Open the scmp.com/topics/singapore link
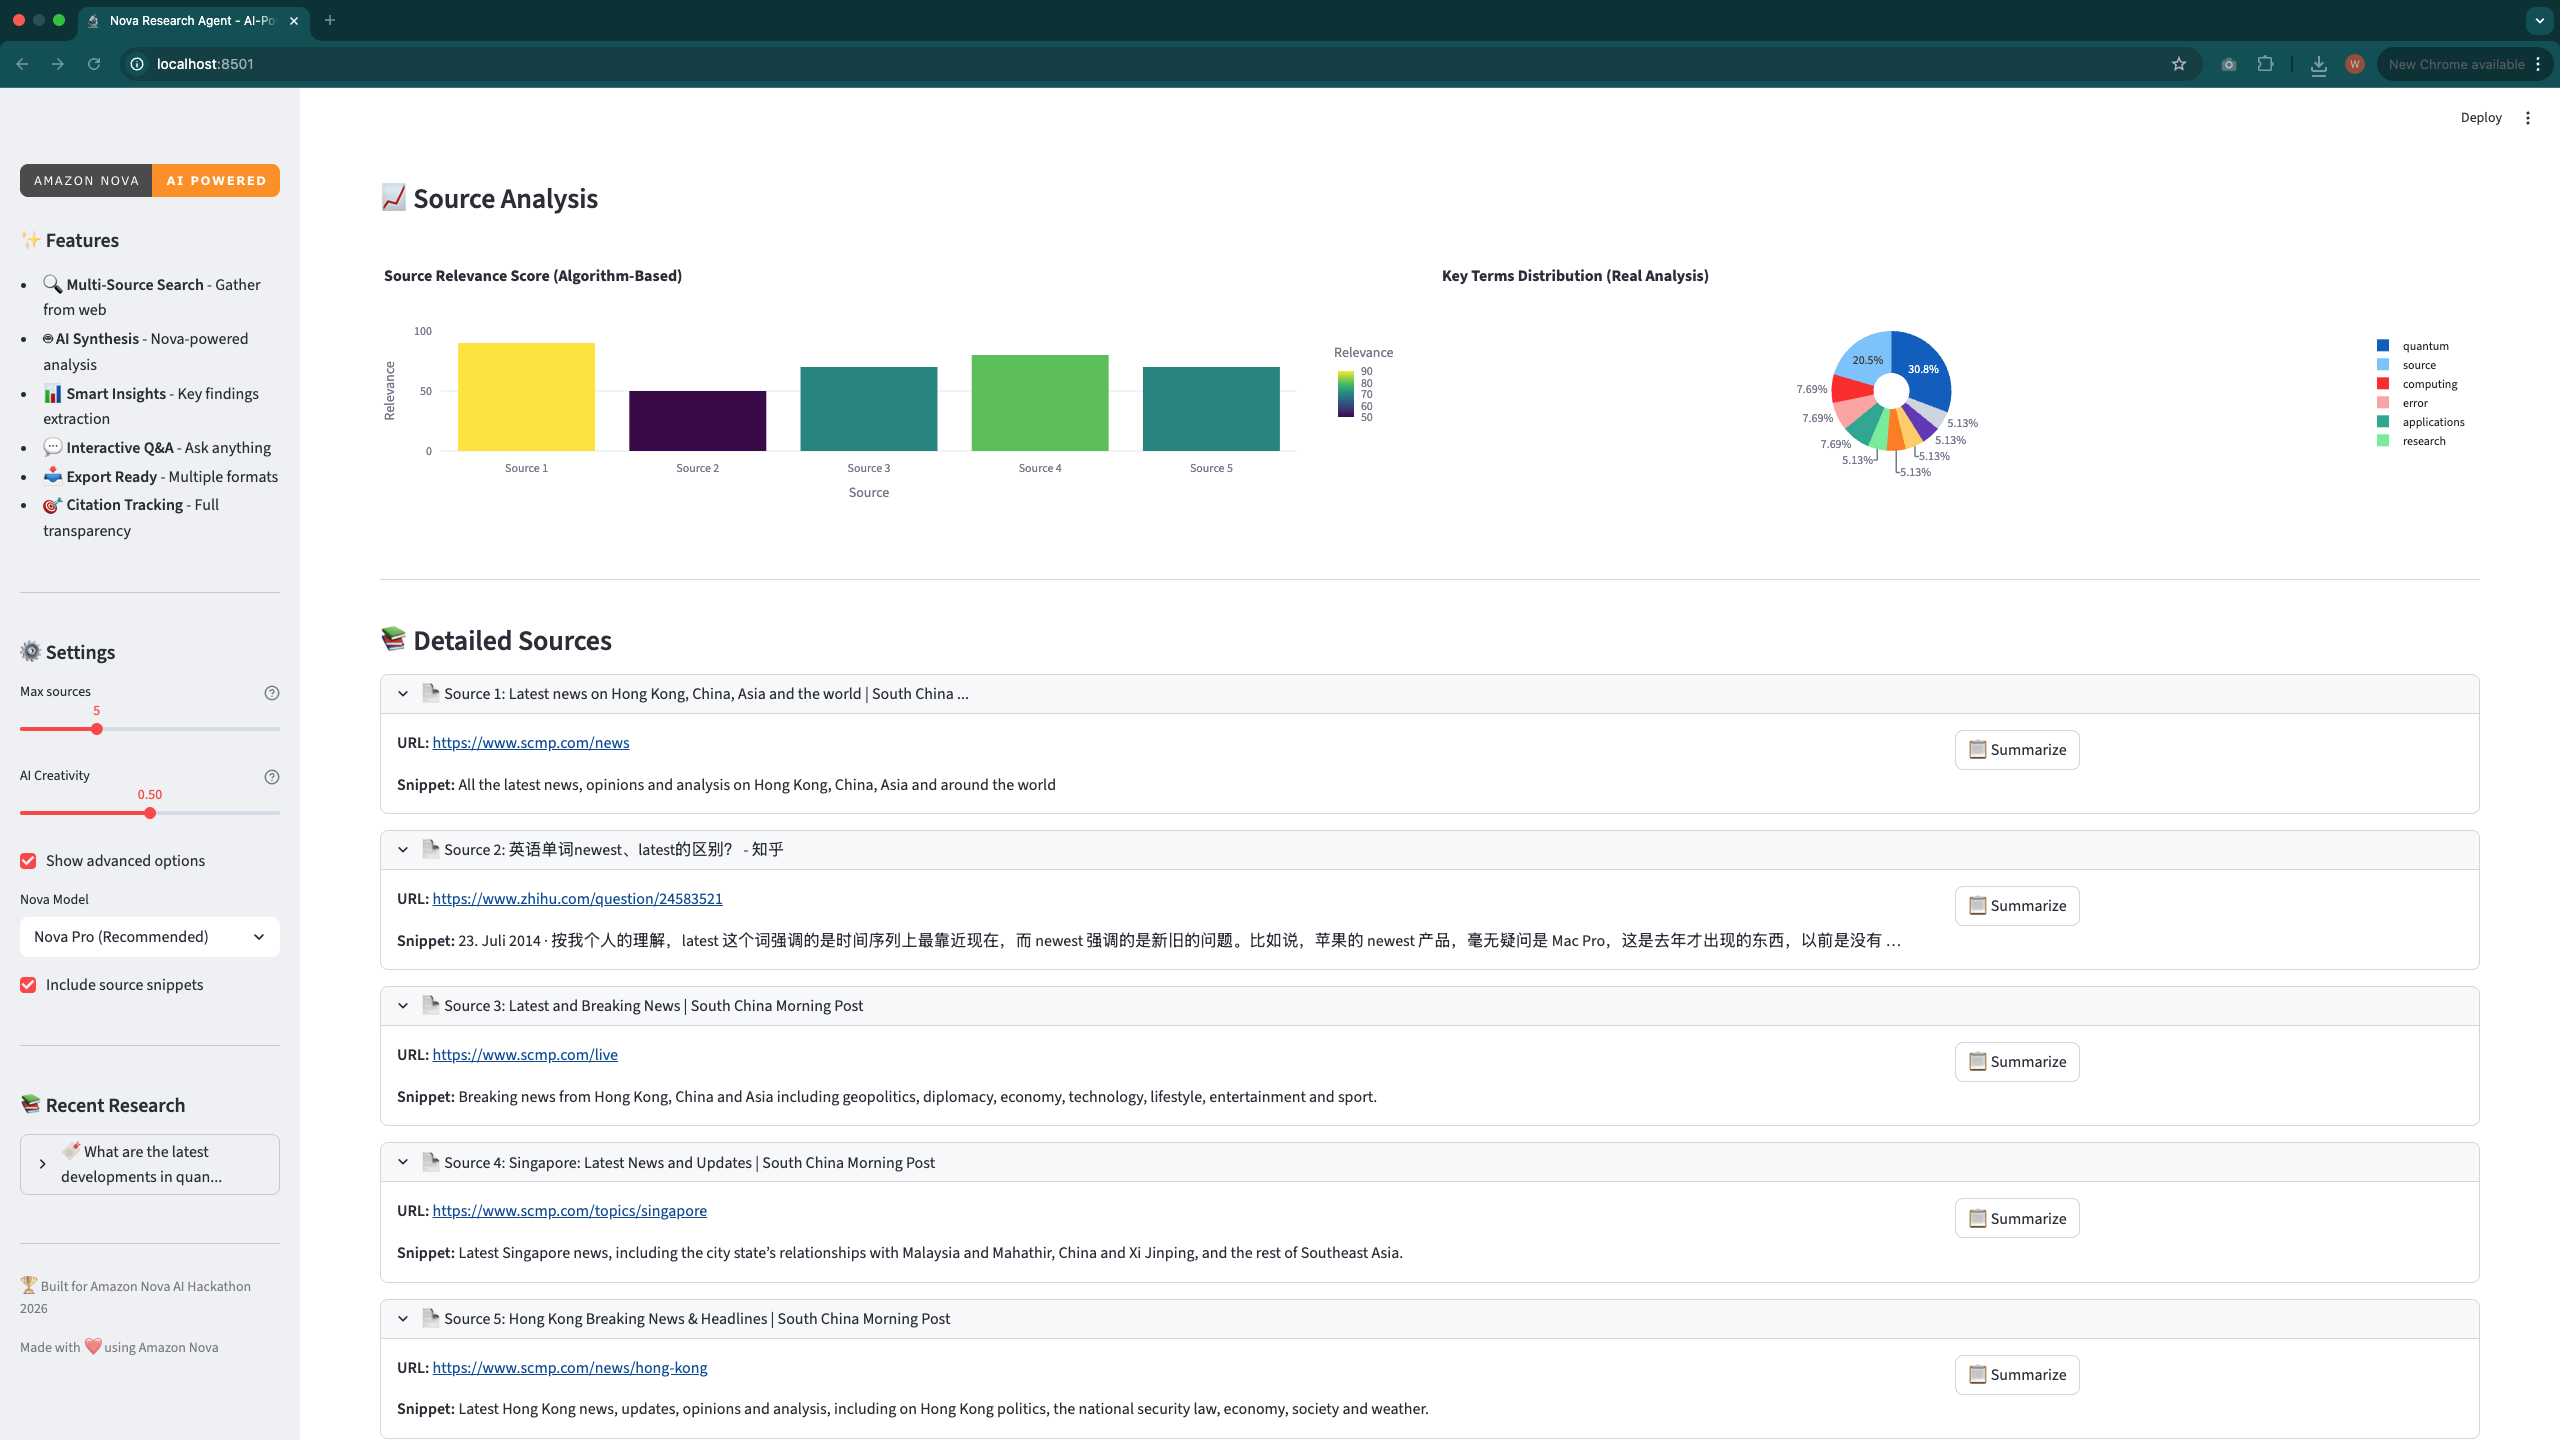 [569, 1211]
